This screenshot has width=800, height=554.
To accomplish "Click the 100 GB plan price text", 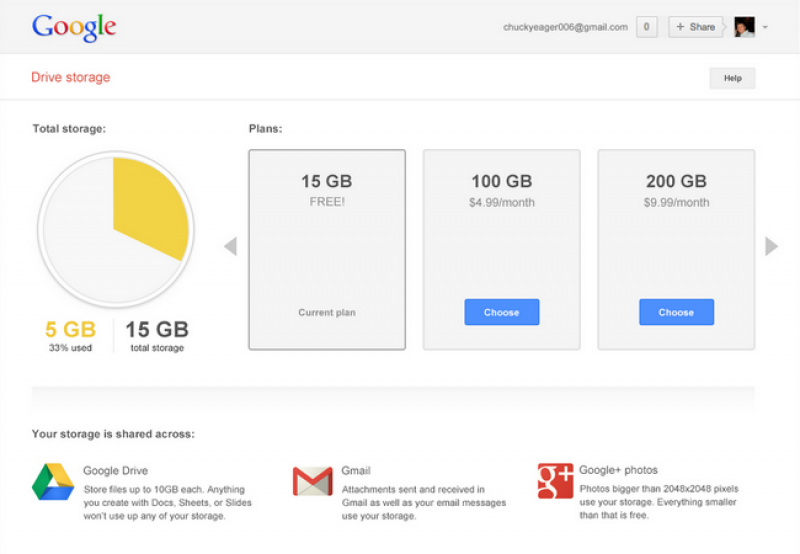I will click(x=501, y=203).
